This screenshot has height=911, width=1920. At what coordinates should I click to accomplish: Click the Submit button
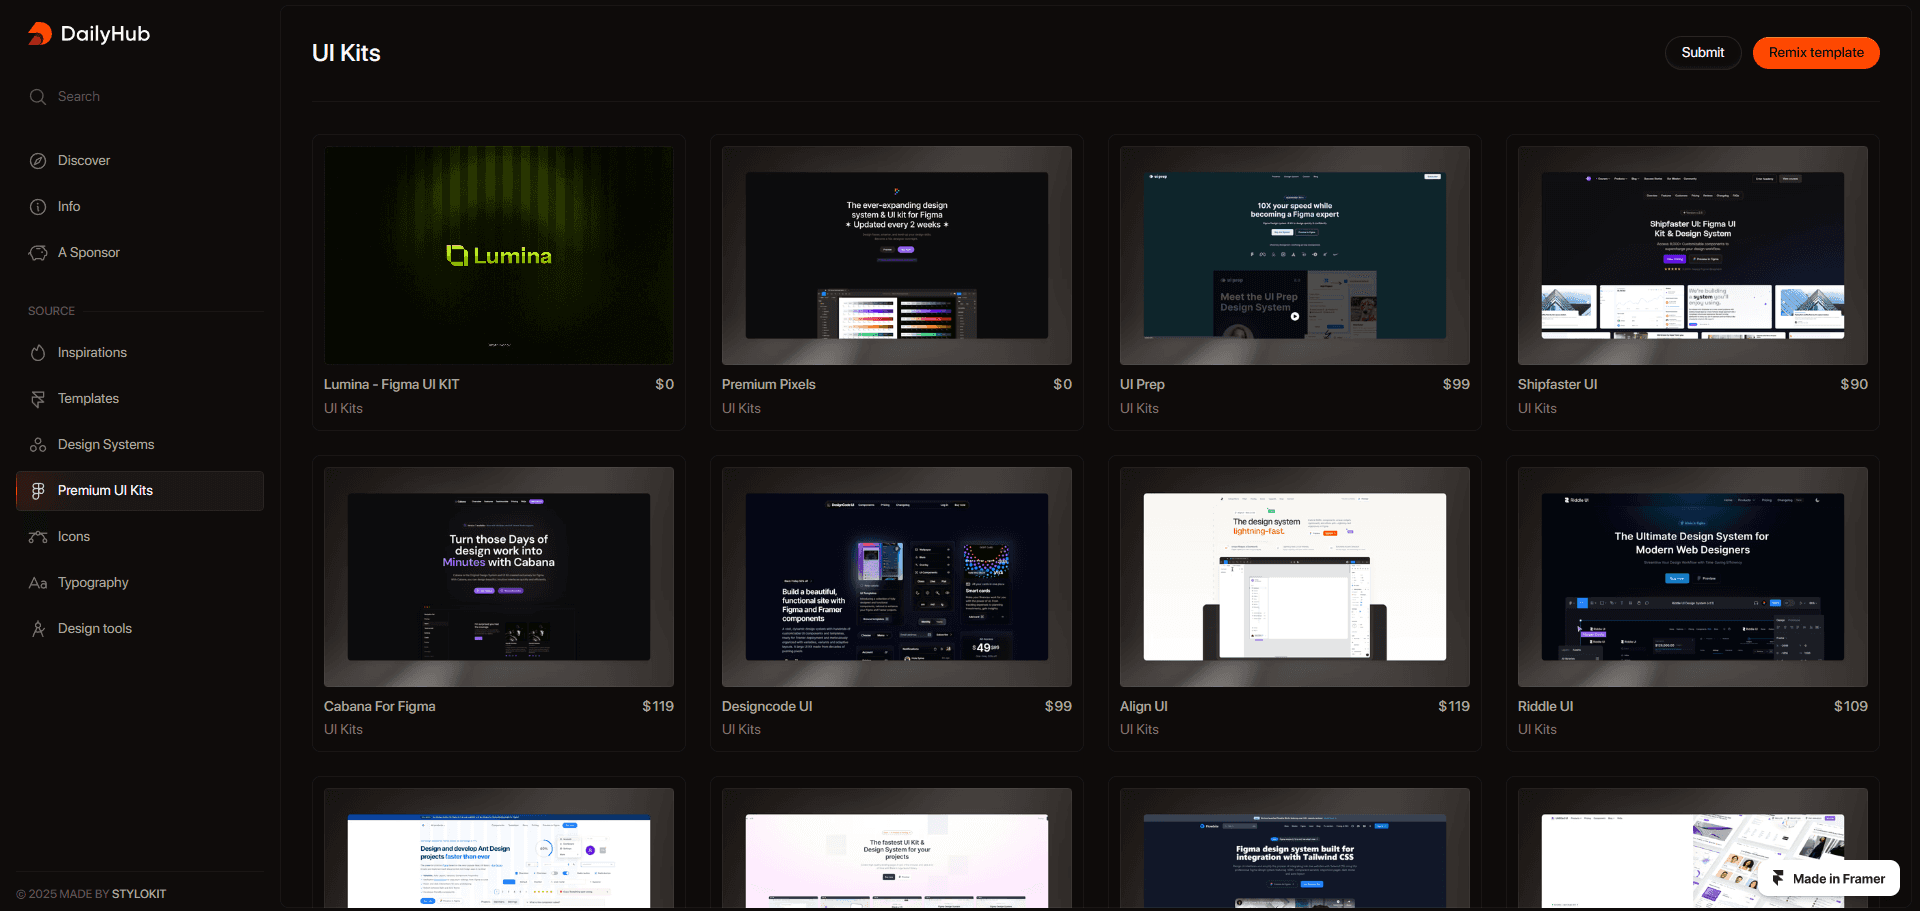[1702, 53]
